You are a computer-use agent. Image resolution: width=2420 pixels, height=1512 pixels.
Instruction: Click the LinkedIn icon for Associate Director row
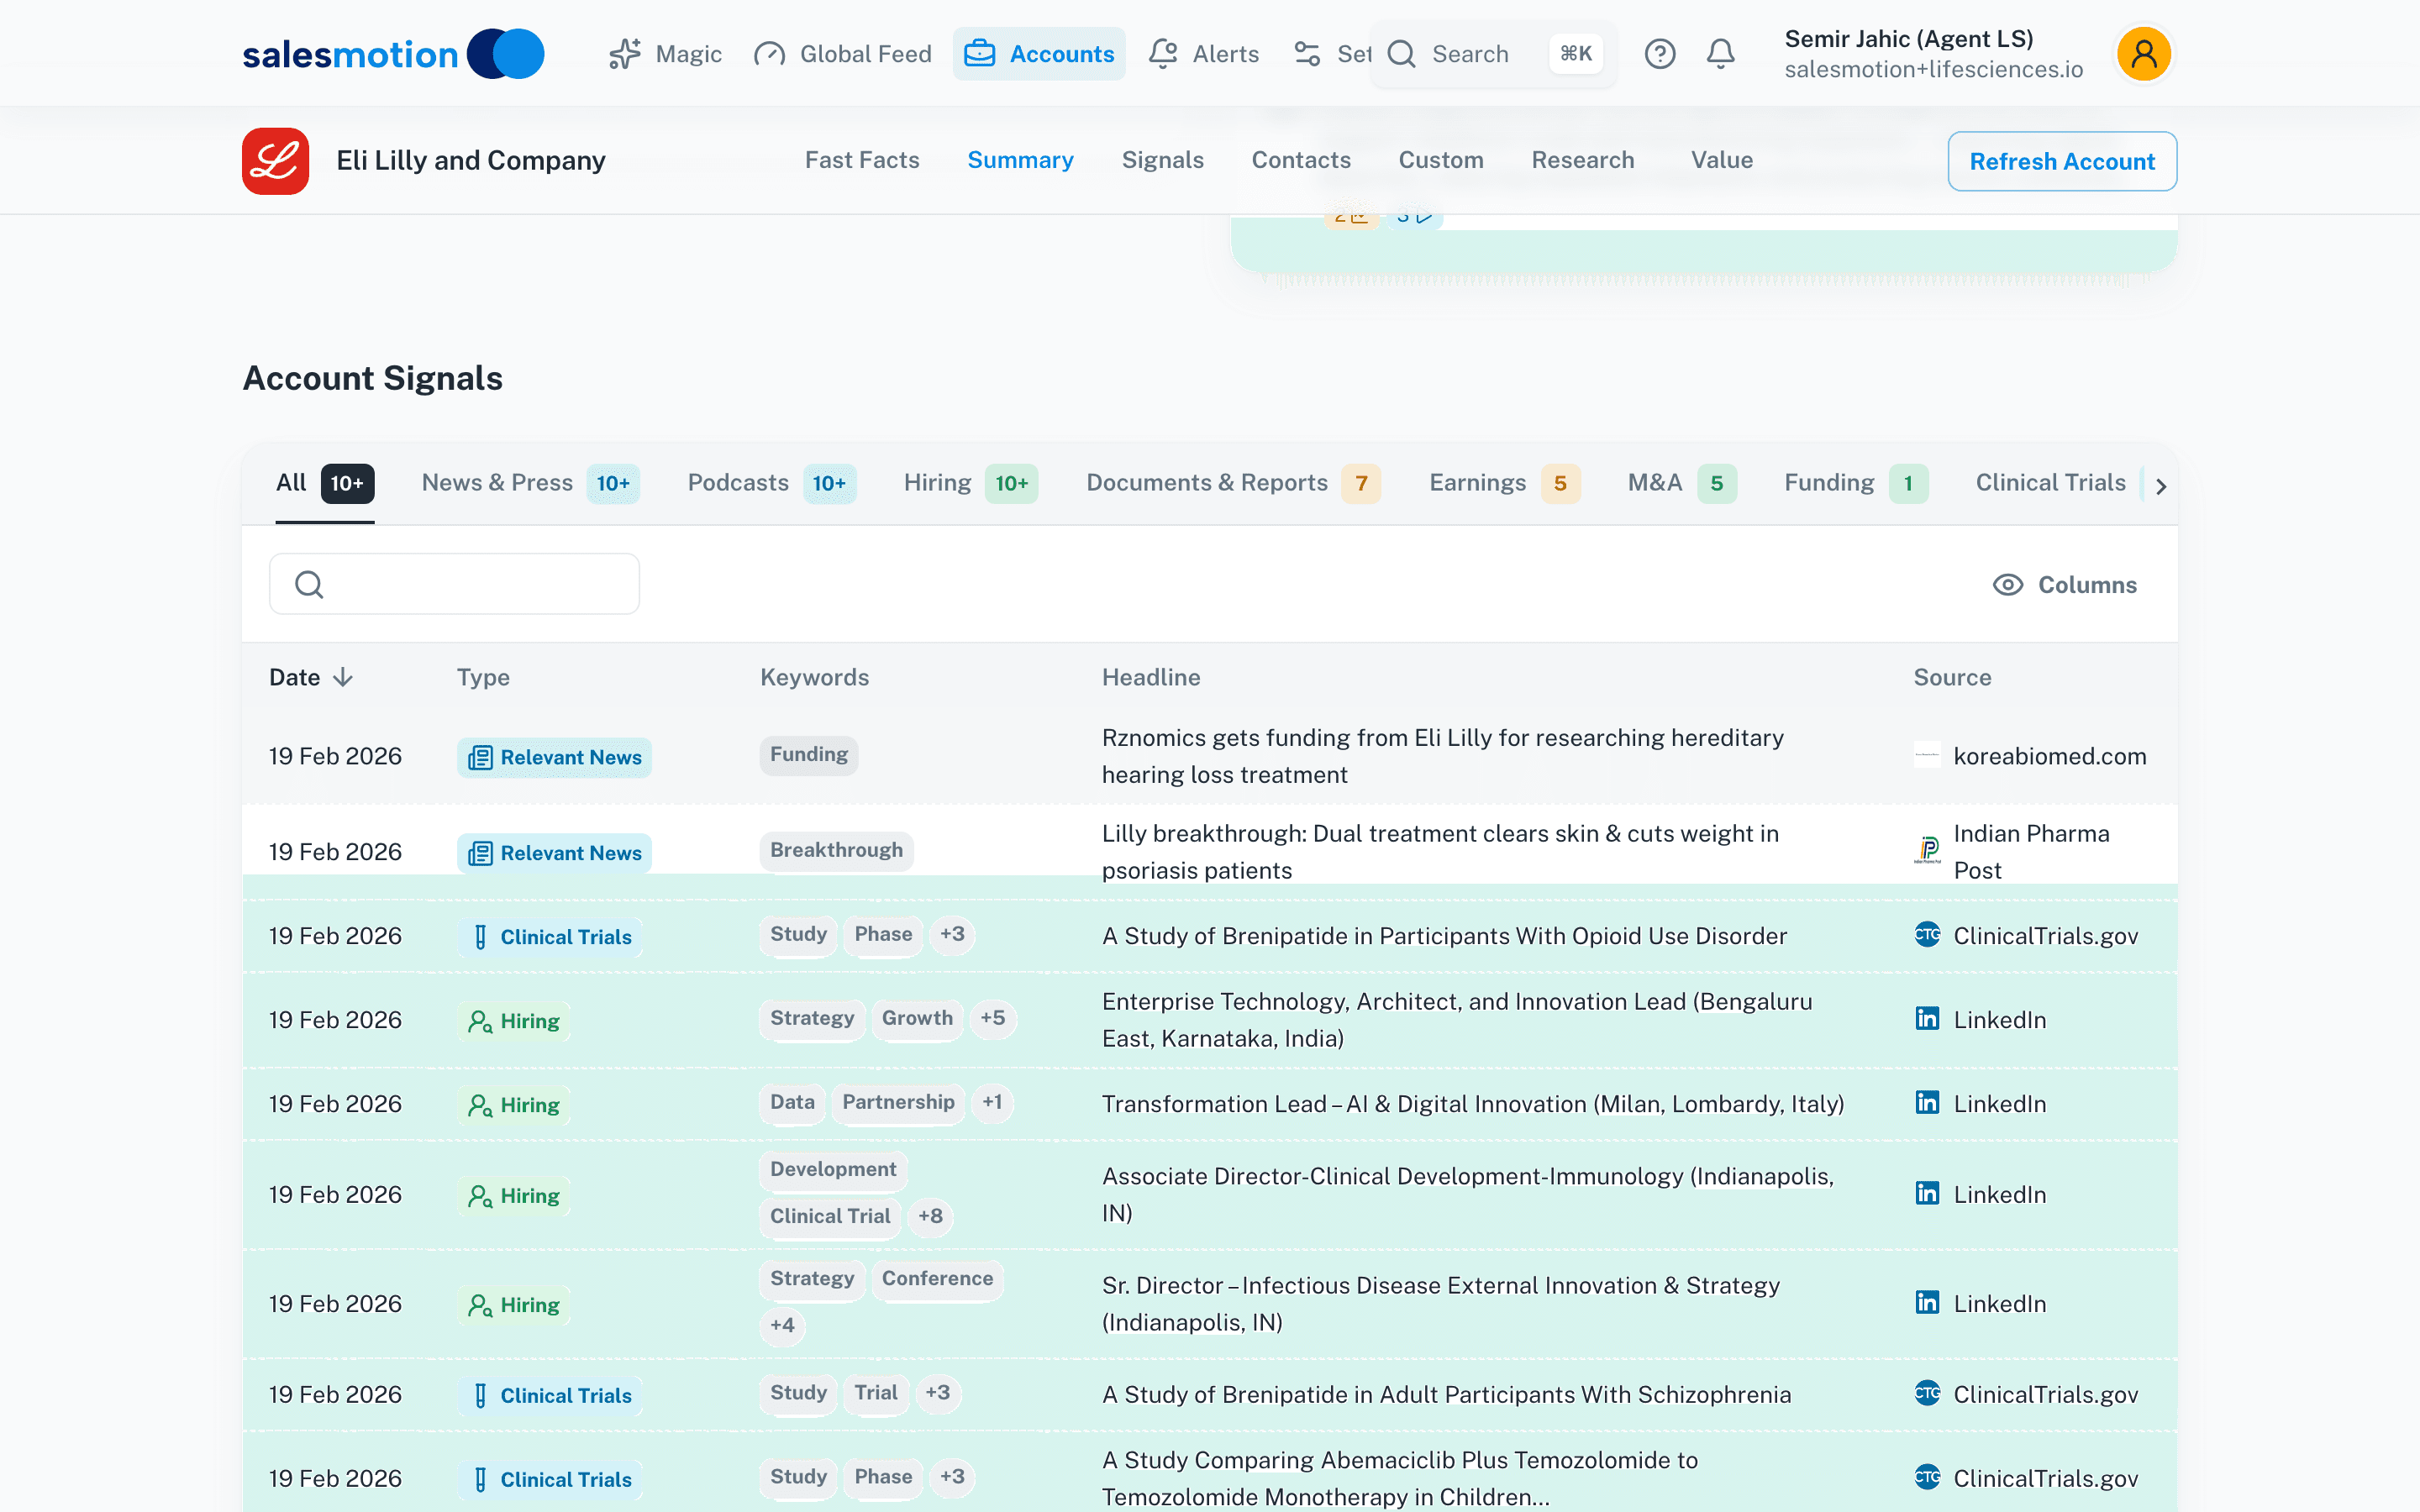coord(1927,1194)
